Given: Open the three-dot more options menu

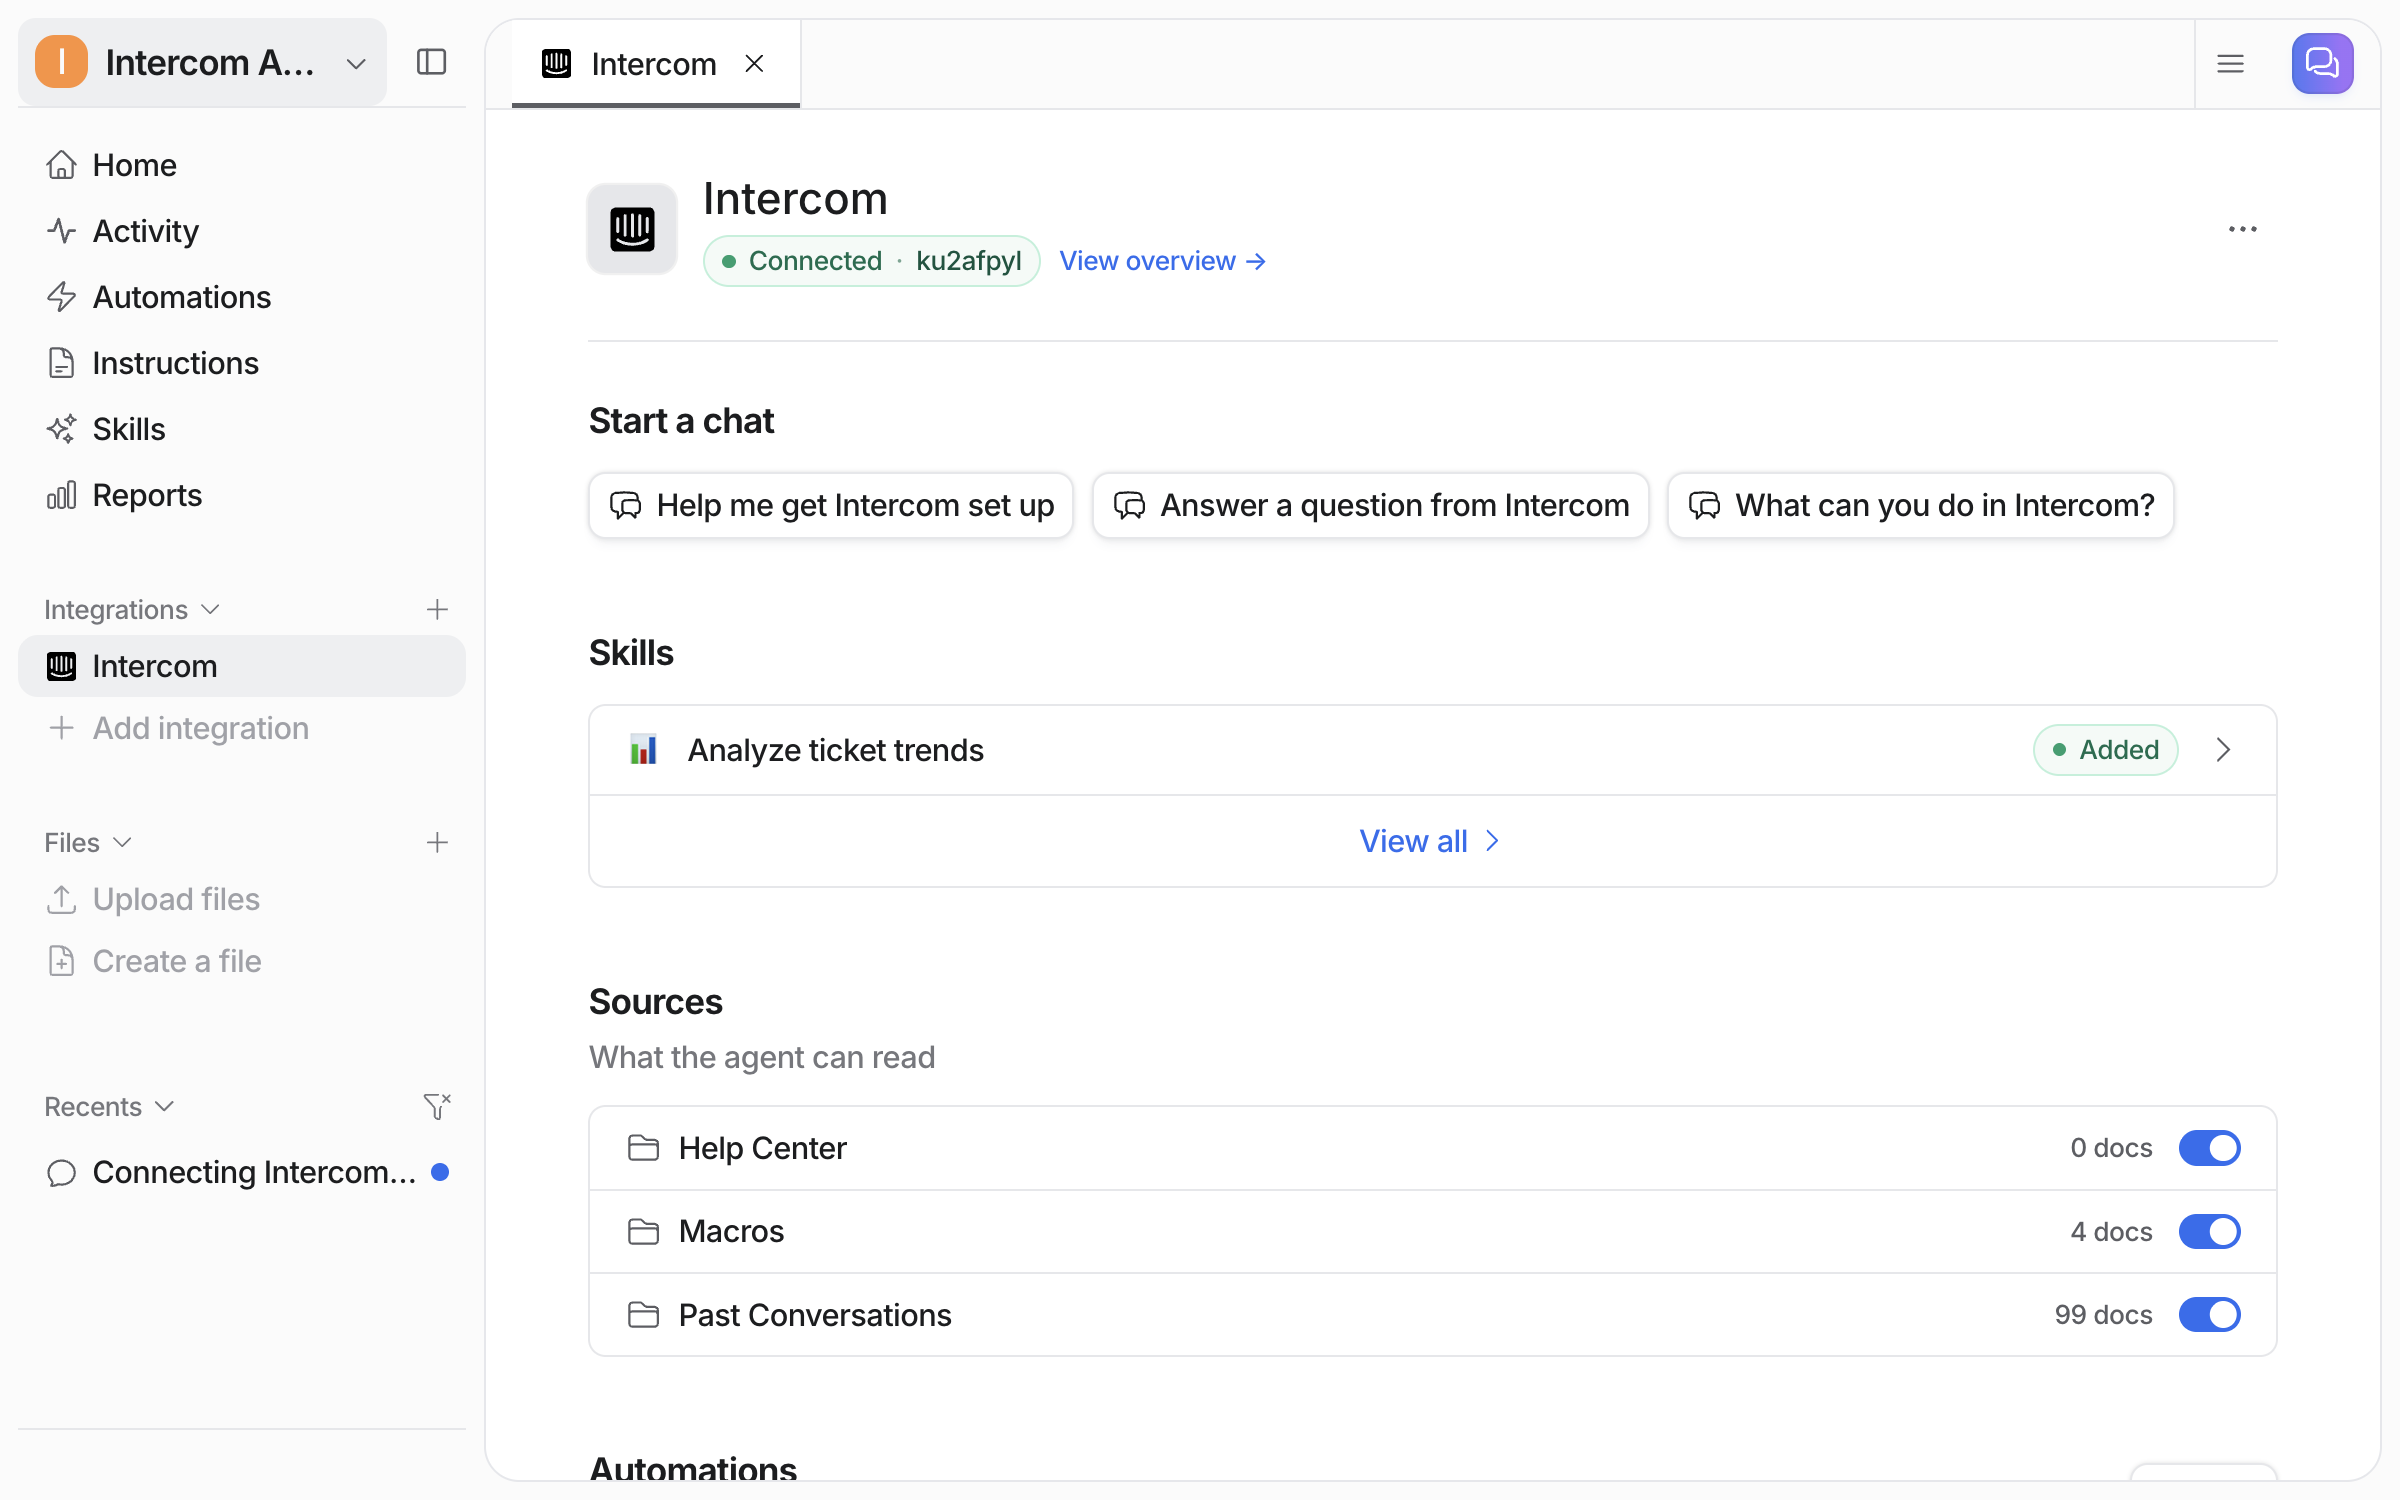Looking at the screenshot, I should click(x=2243, y=229).
